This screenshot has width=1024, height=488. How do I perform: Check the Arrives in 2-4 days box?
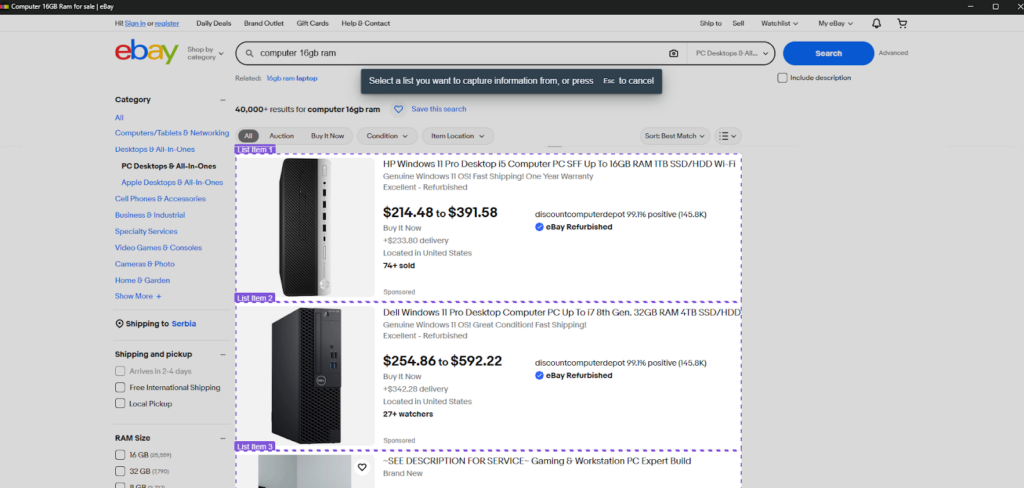[120, 371]
